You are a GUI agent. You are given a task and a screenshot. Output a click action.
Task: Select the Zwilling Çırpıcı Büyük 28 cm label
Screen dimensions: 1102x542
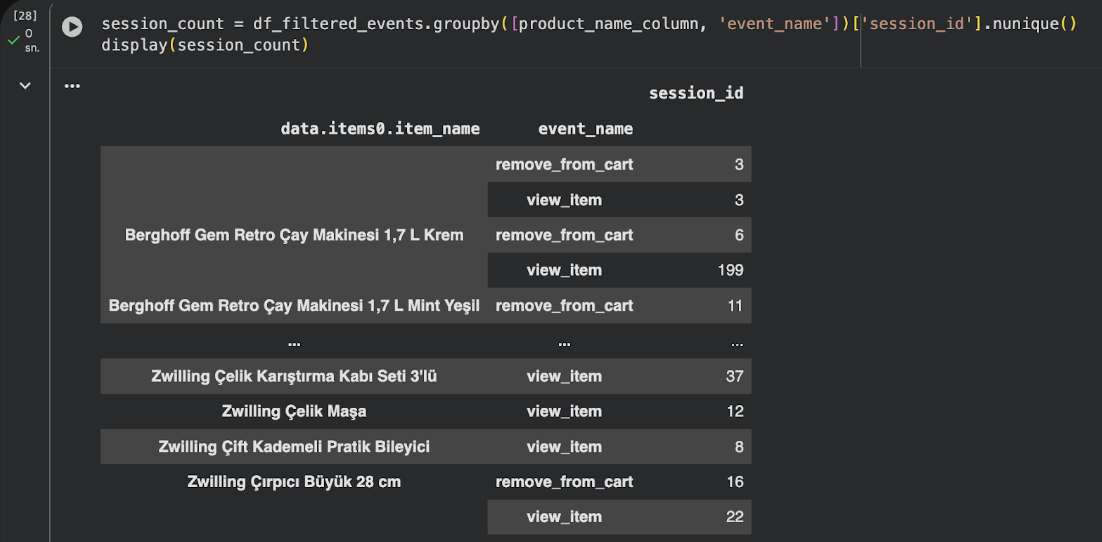294,482
